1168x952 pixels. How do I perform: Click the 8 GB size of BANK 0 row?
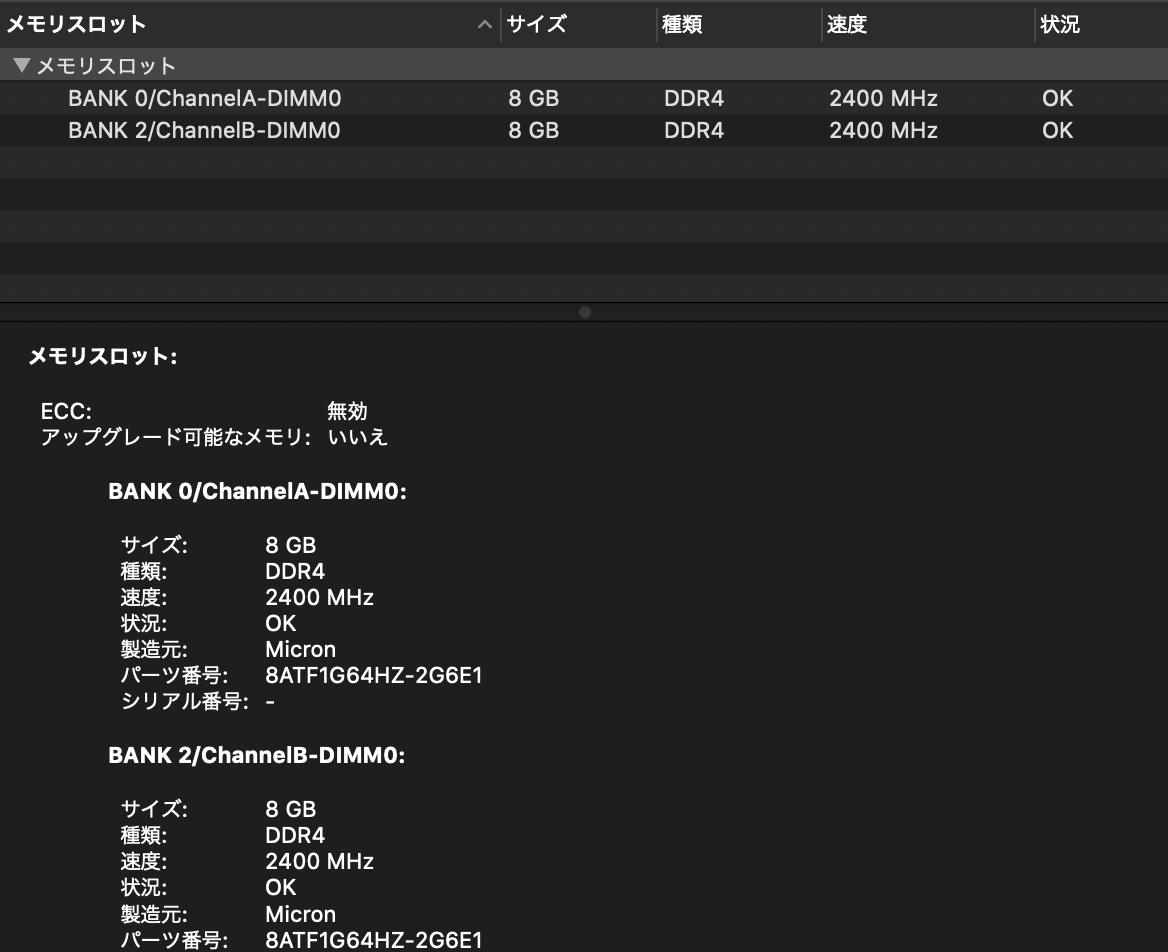(533, 98)
